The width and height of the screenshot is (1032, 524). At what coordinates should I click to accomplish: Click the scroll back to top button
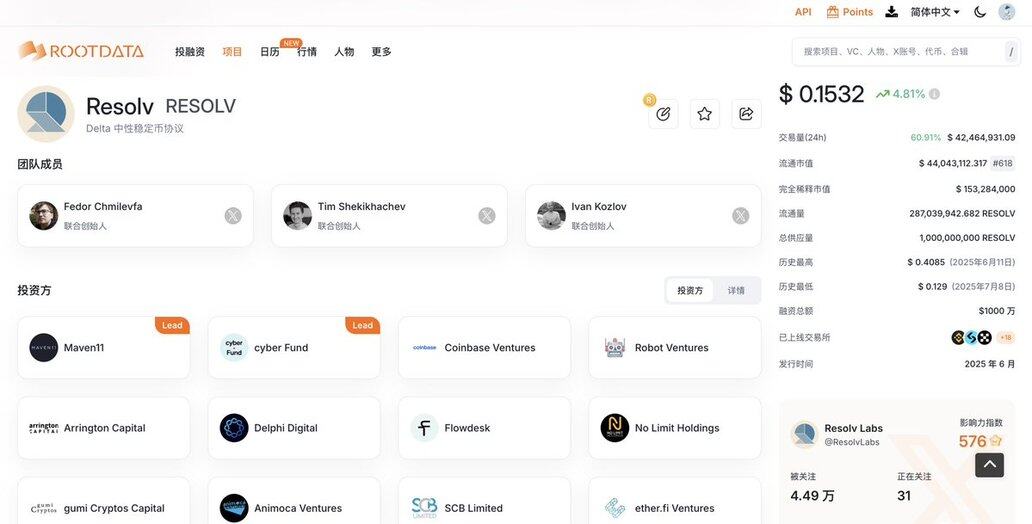click(x=989, y=465)
